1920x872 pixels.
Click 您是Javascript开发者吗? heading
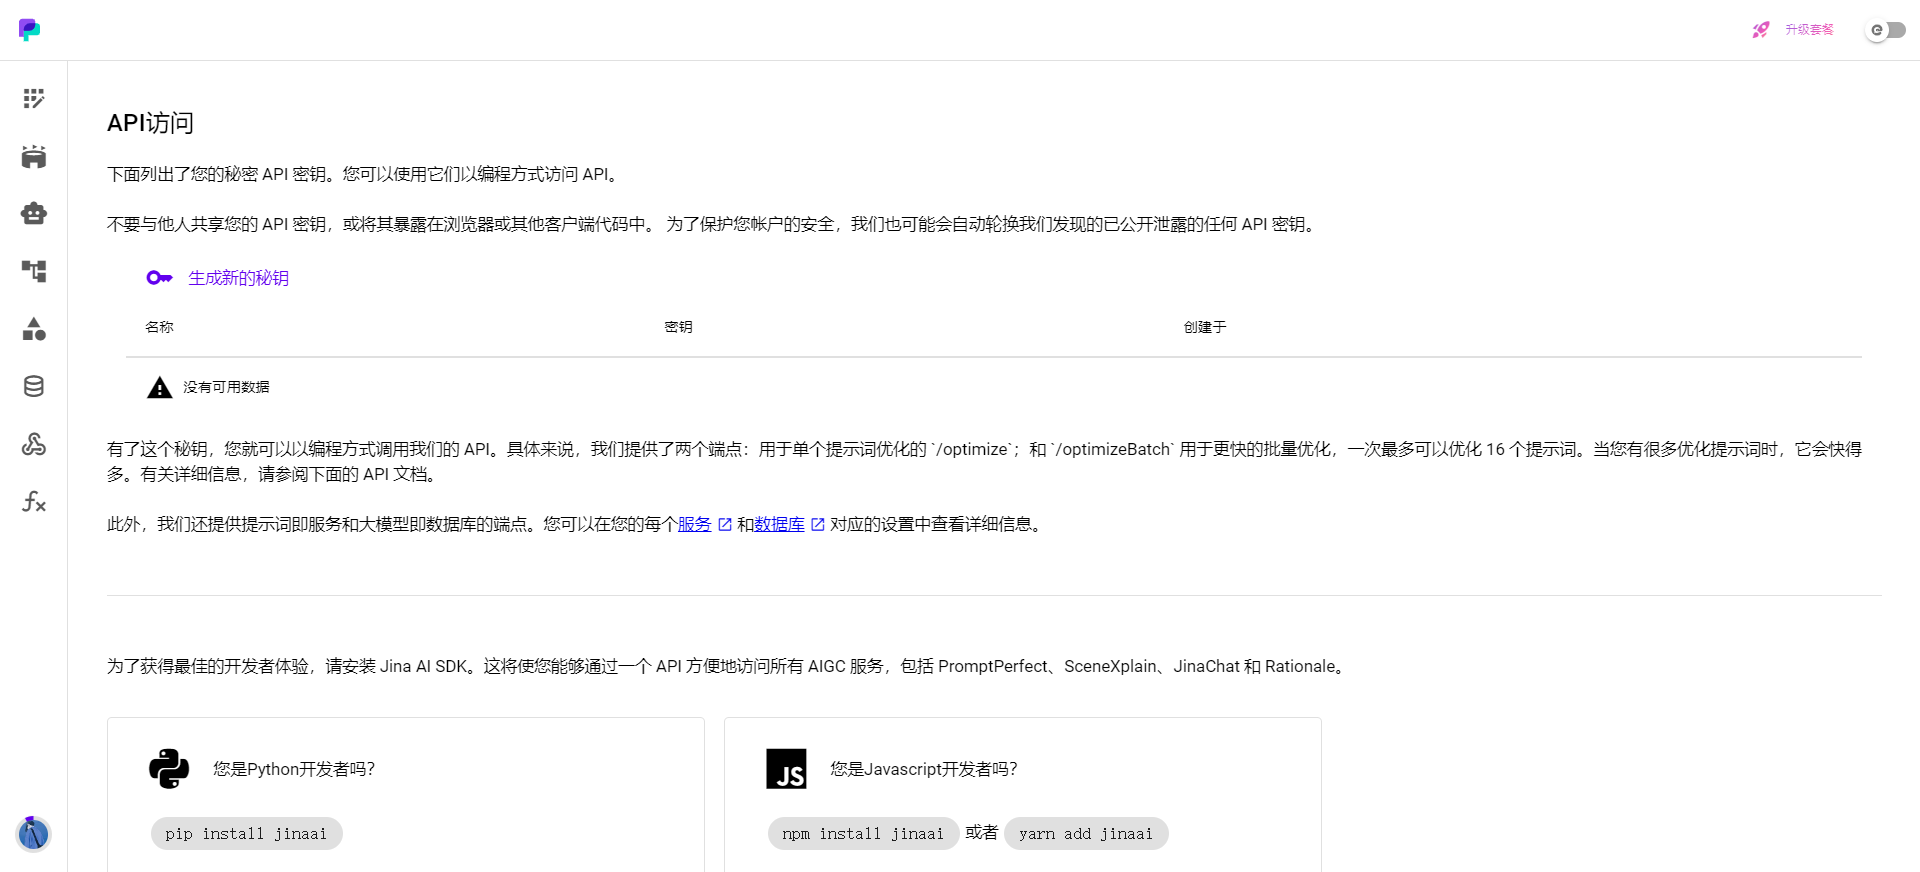pos(924,769)
